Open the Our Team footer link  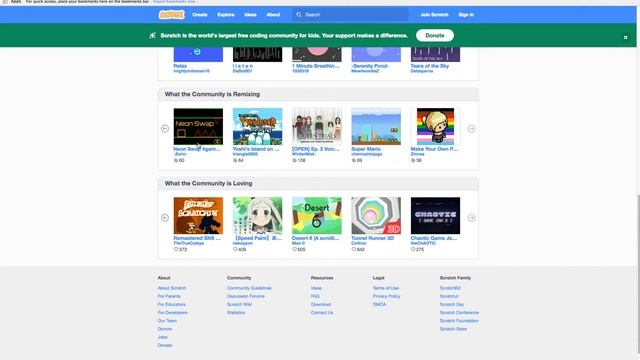(x=167, y=321)
